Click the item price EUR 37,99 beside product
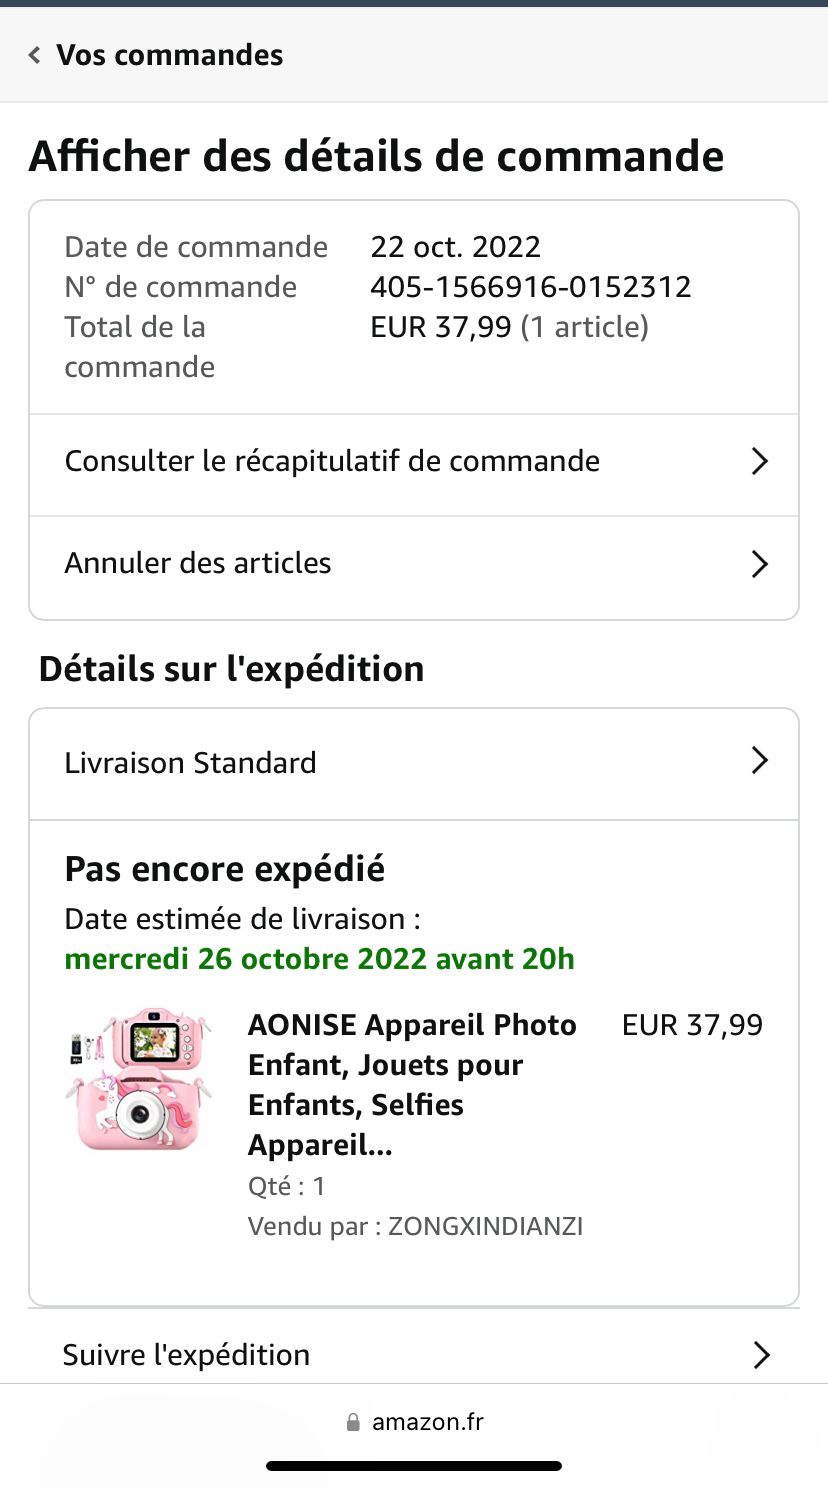The width and height of the screenshot is (828, 1487). point(692,1025)
